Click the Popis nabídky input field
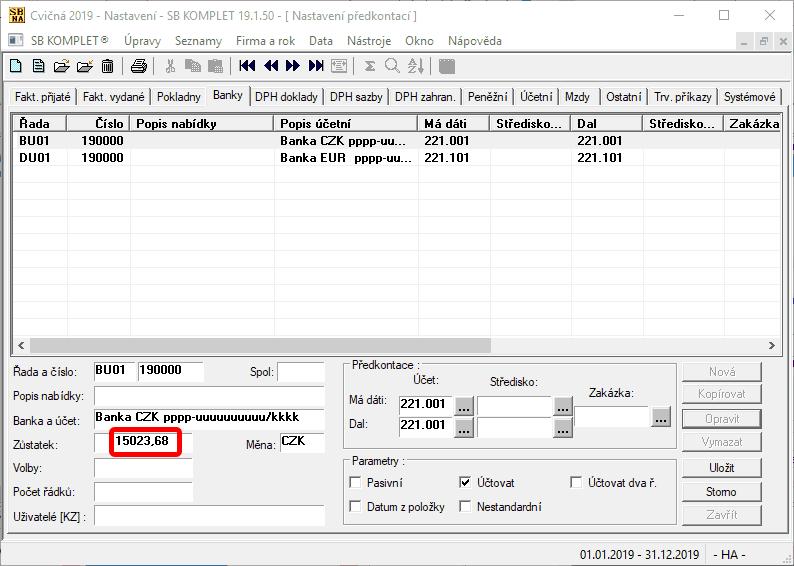794x566 pixels. point(209,396)
